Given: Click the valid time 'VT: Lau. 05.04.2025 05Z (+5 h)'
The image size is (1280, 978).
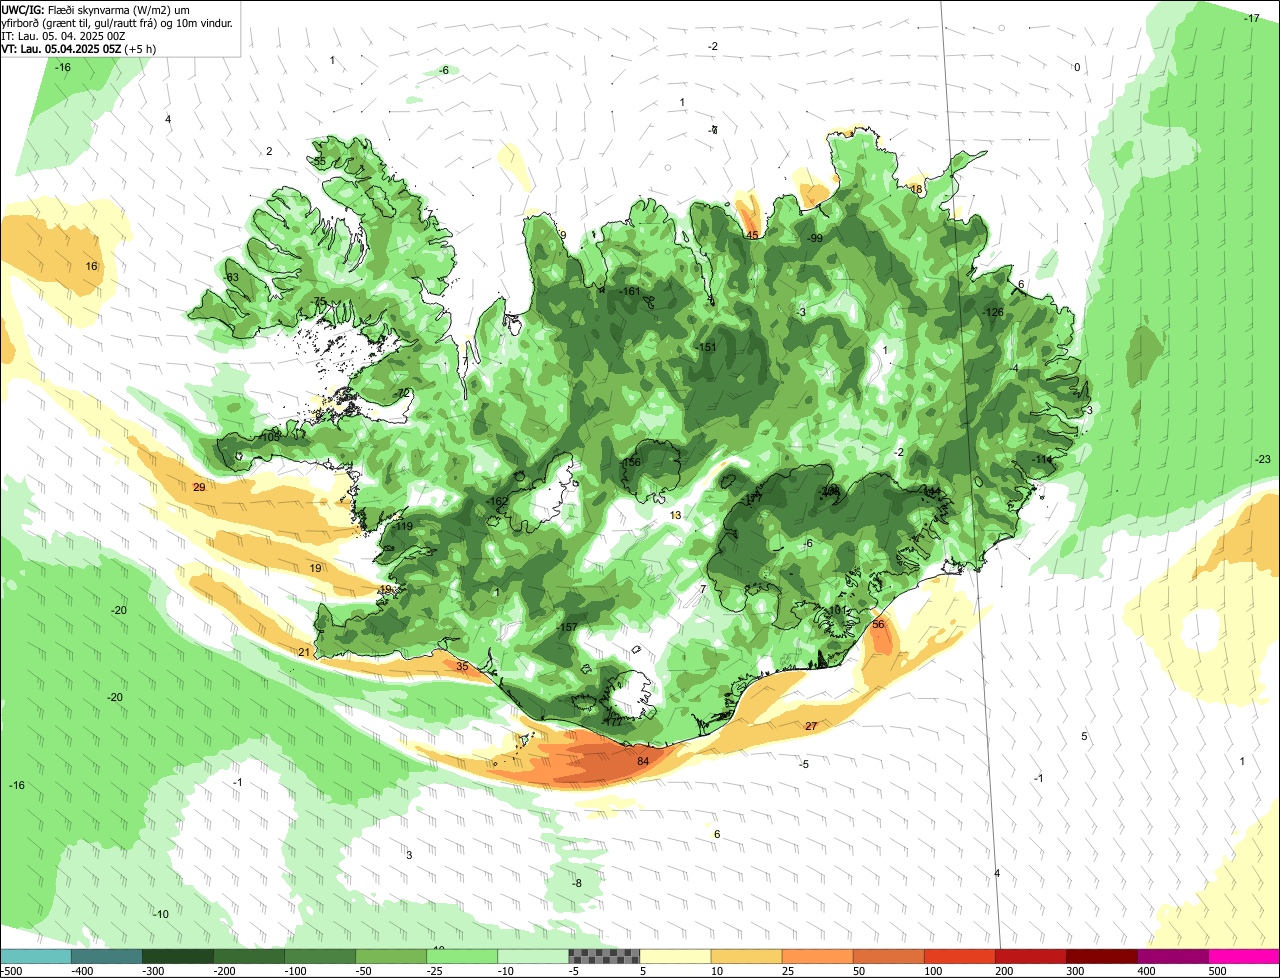Looking at the screenshot, I should click(x=78, y=48).
